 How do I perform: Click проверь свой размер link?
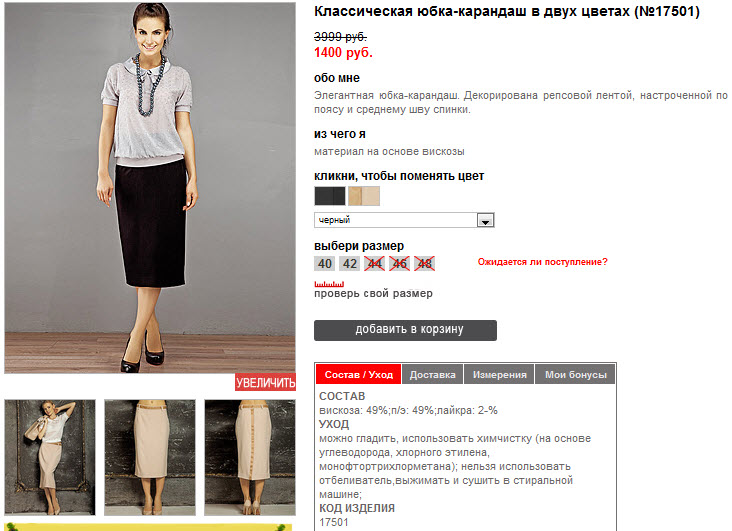pyautogui.click(x=373, y=294)
